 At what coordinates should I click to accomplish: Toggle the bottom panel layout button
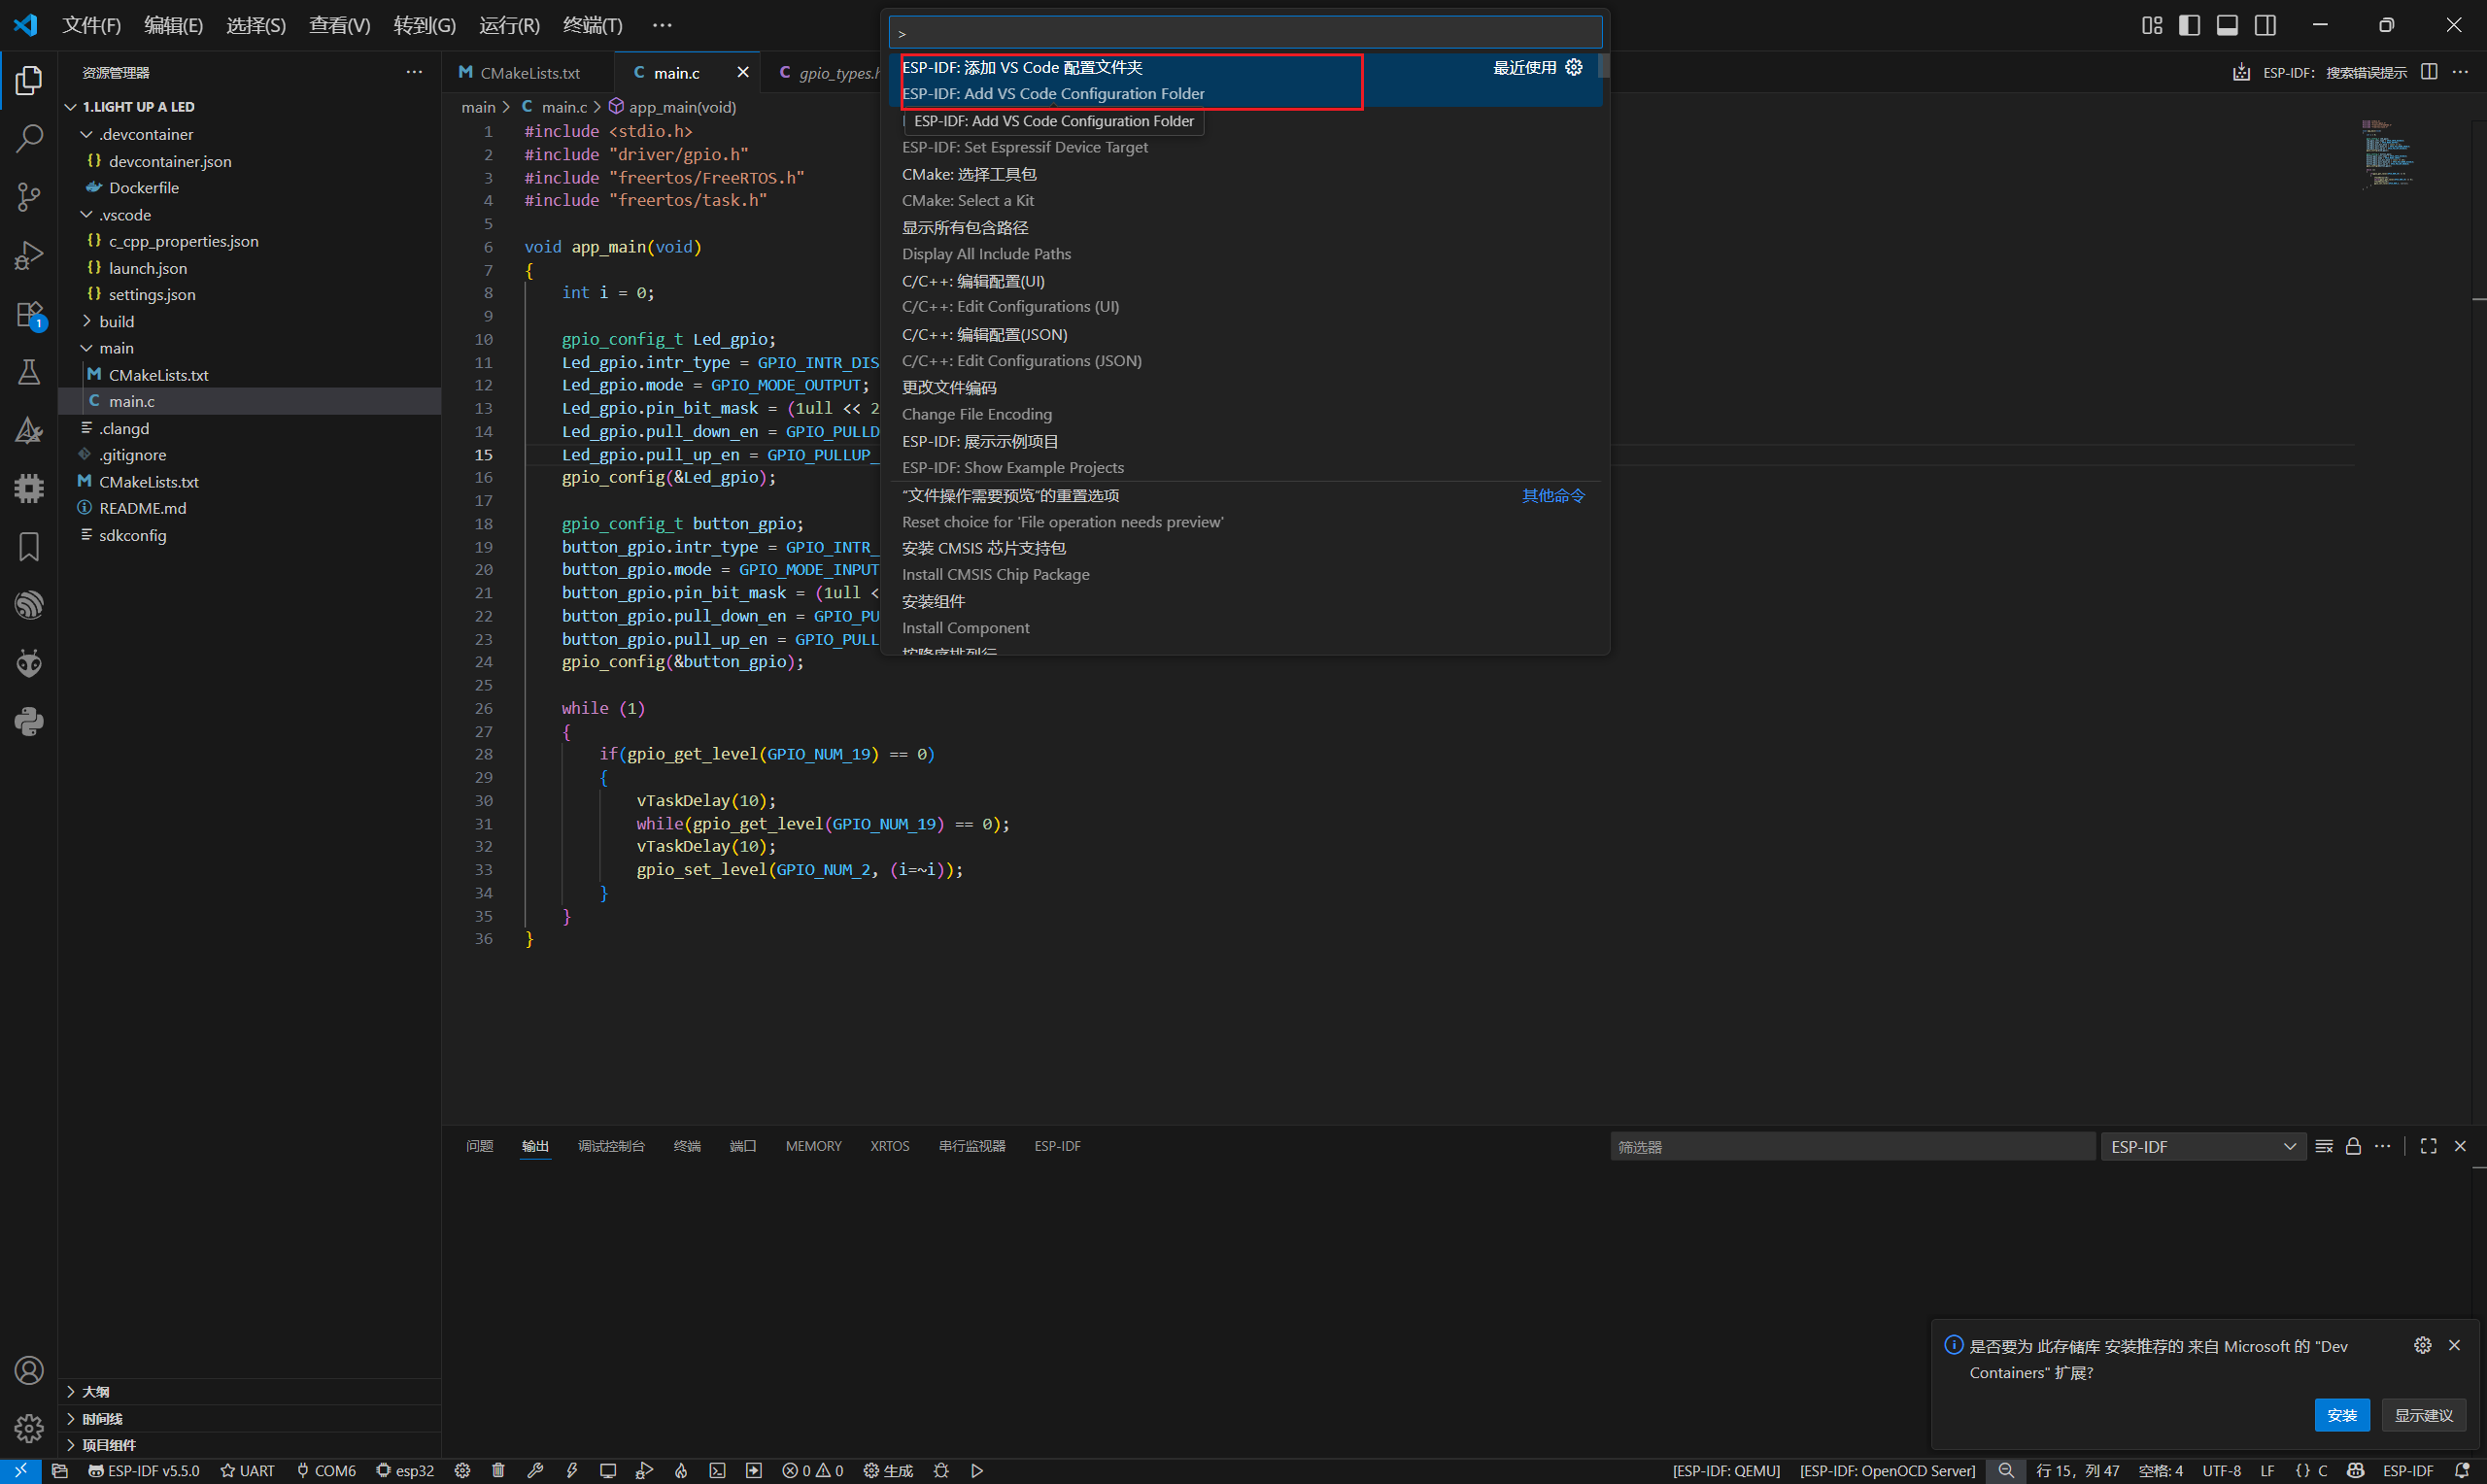pyautogui.click(x=2227, y=25)
